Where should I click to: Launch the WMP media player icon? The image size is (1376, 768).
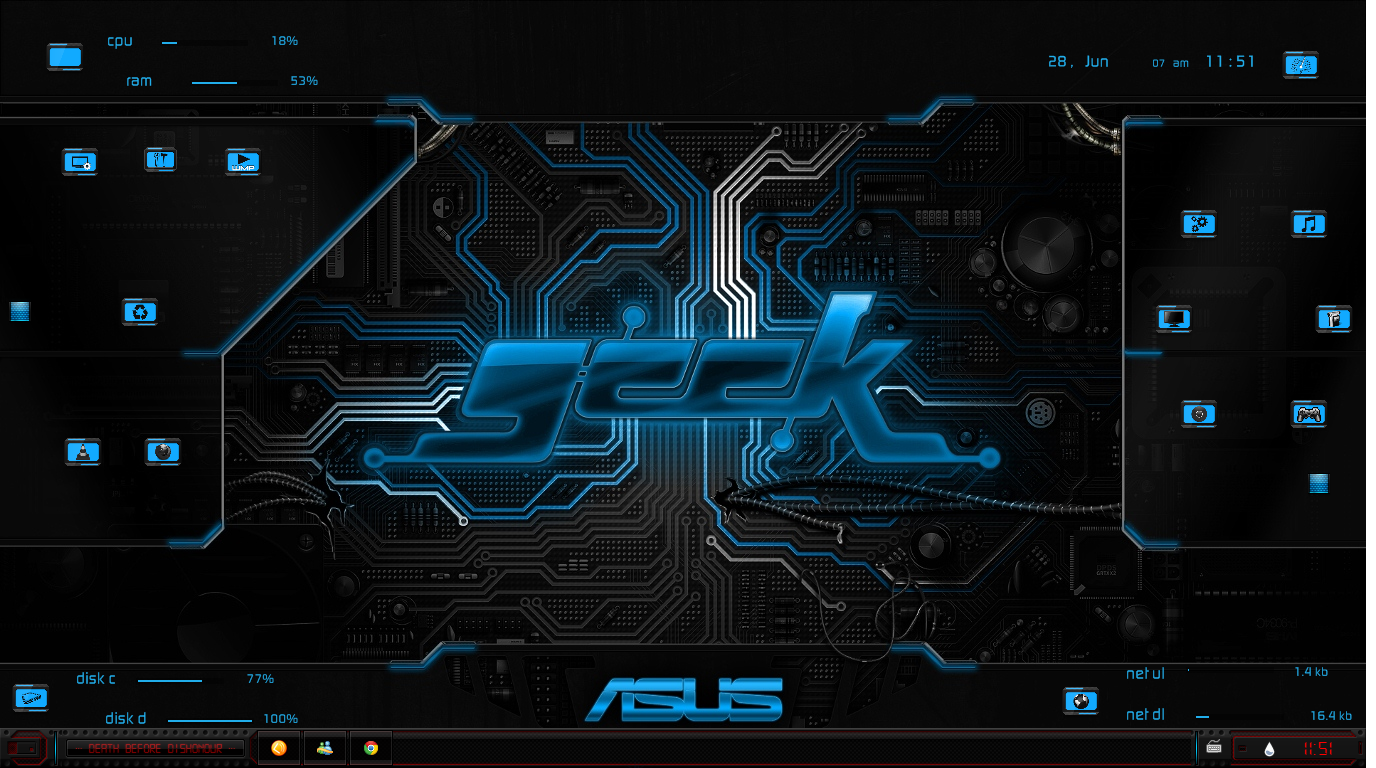(243, 162)
